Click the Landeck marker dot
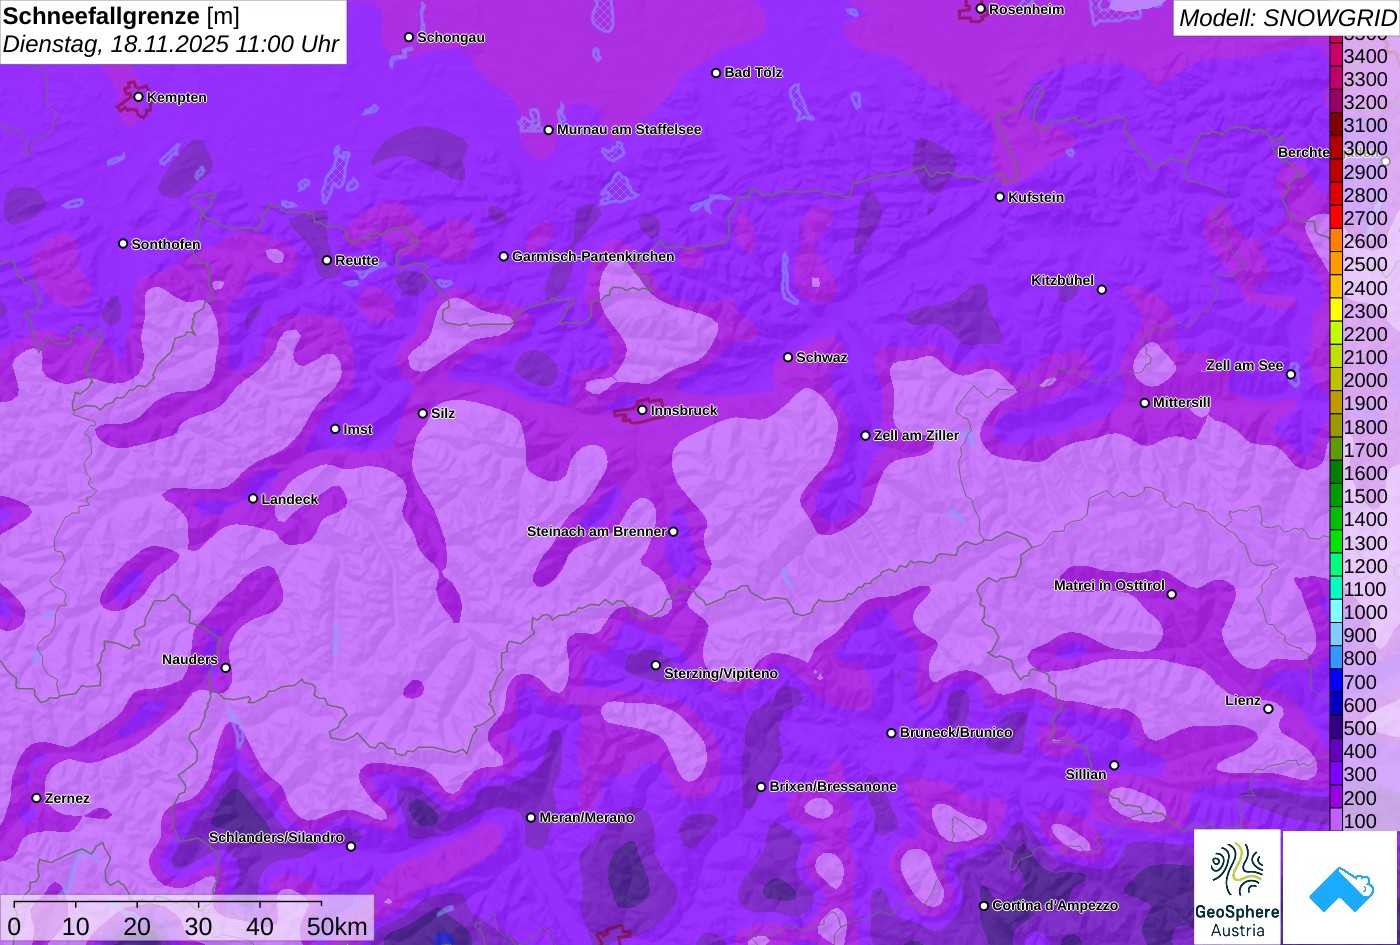Image resolution: width=1400 pixels, height=945 pixels. click(x=253, y=498)
